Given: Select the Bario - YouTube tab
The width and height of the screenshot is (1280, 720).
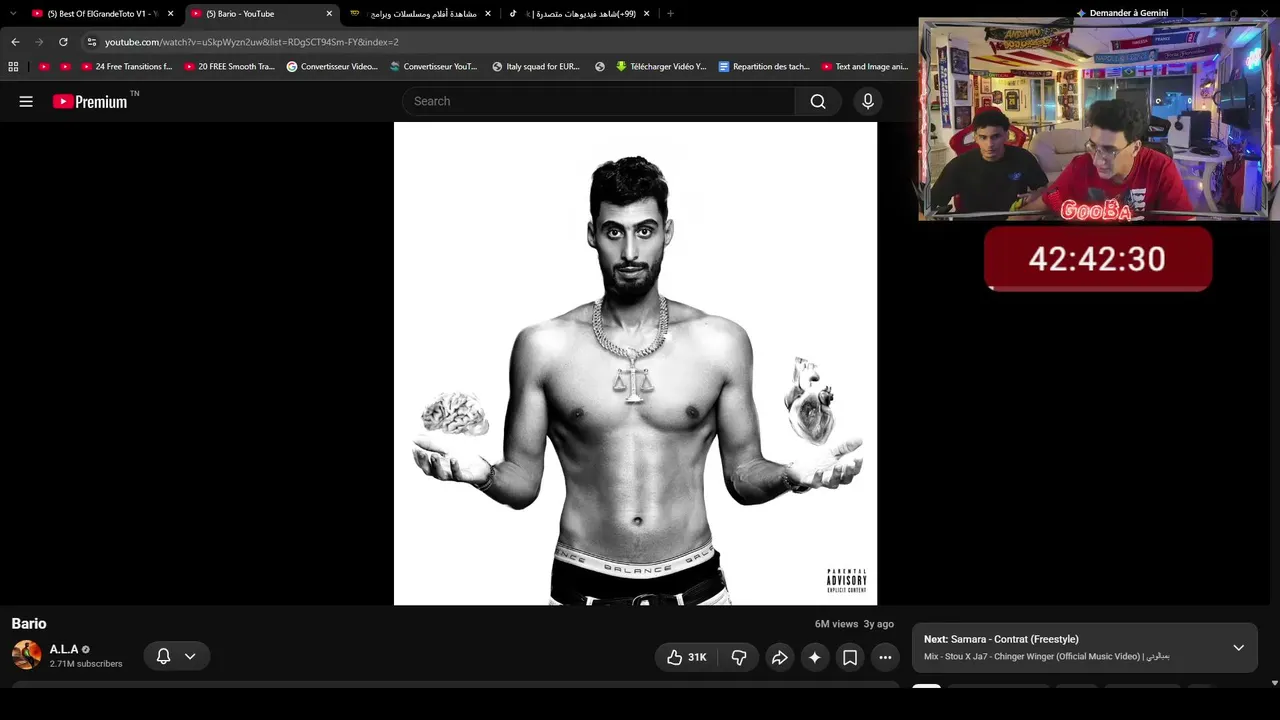Looking at the screenshot, I should pos(264,14).
